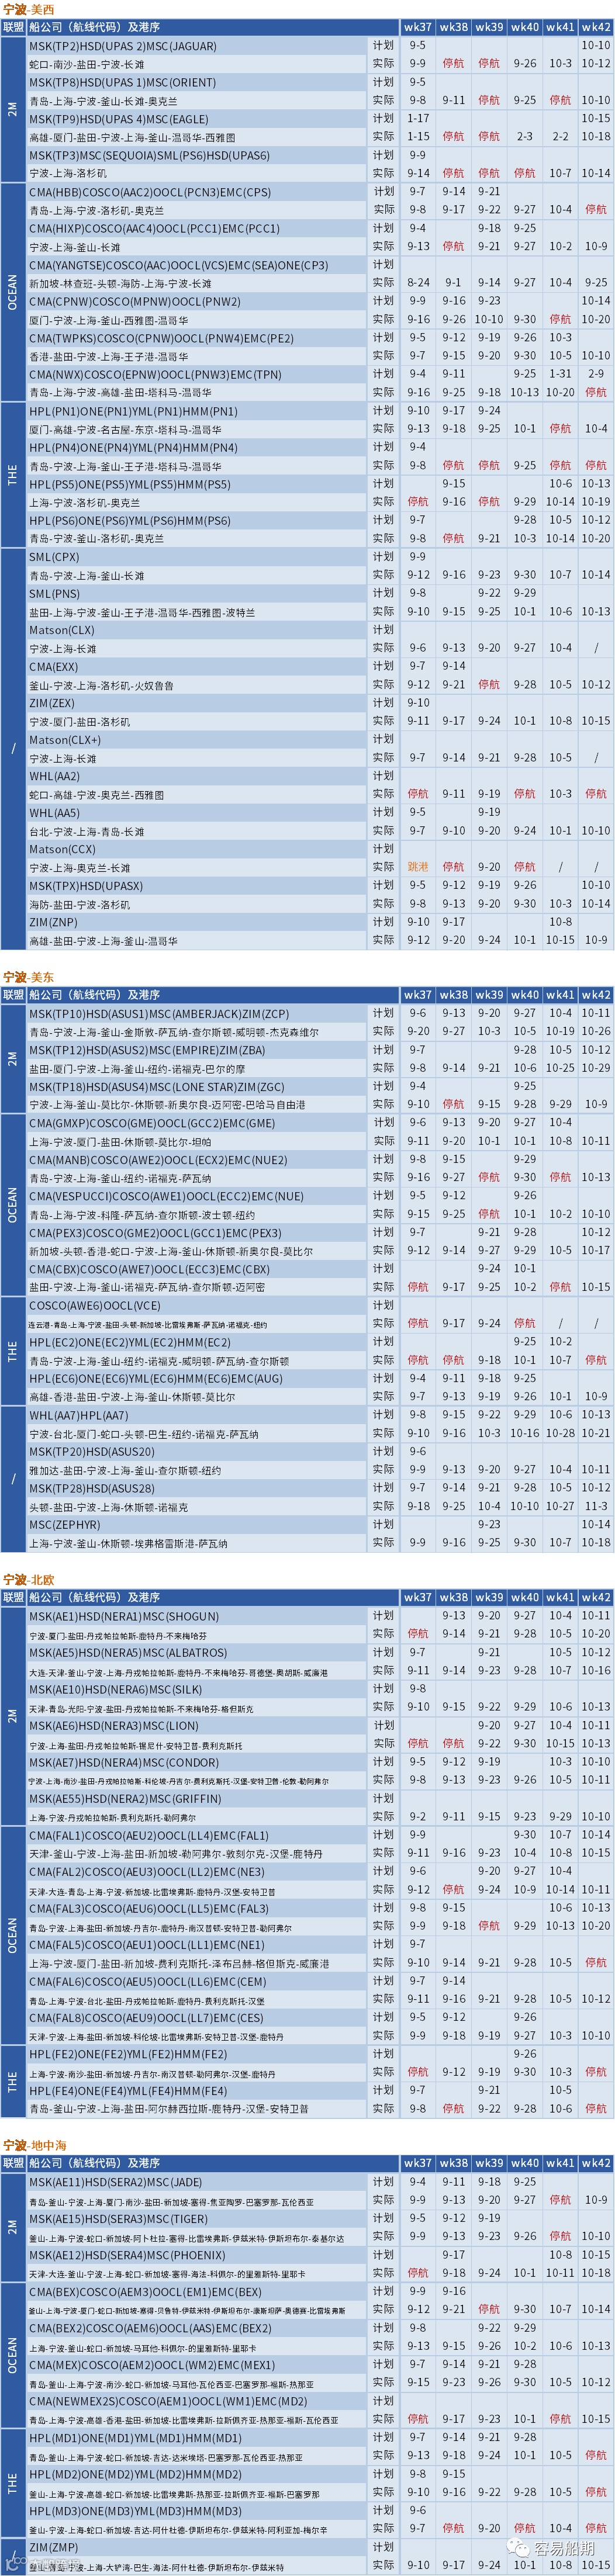Click the 宁波-地中海 section heading
Screen dimensions: 615x2576
pyautogui.click(x=35, y=2146)
